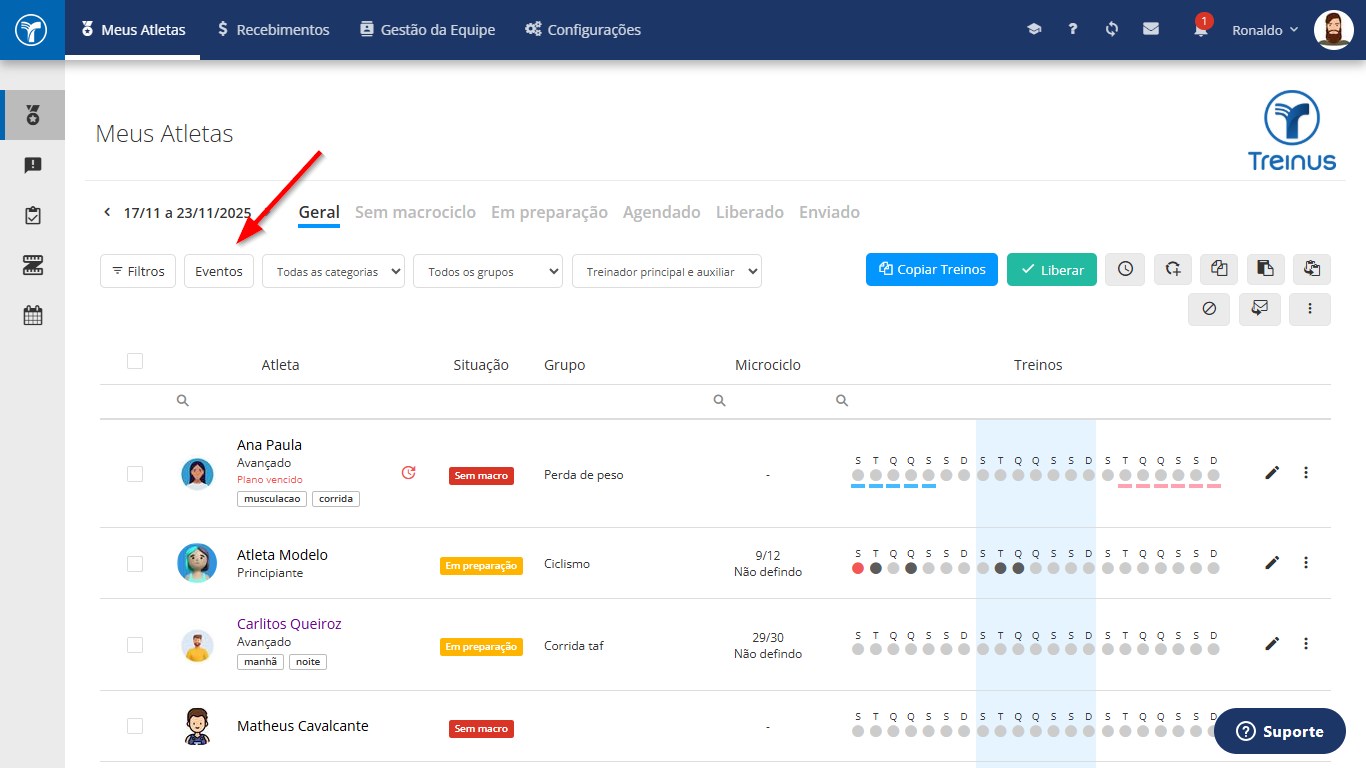Open the mail envelope icon
This screenshot has width=1366, height=768.
(x=1151, y=29)
